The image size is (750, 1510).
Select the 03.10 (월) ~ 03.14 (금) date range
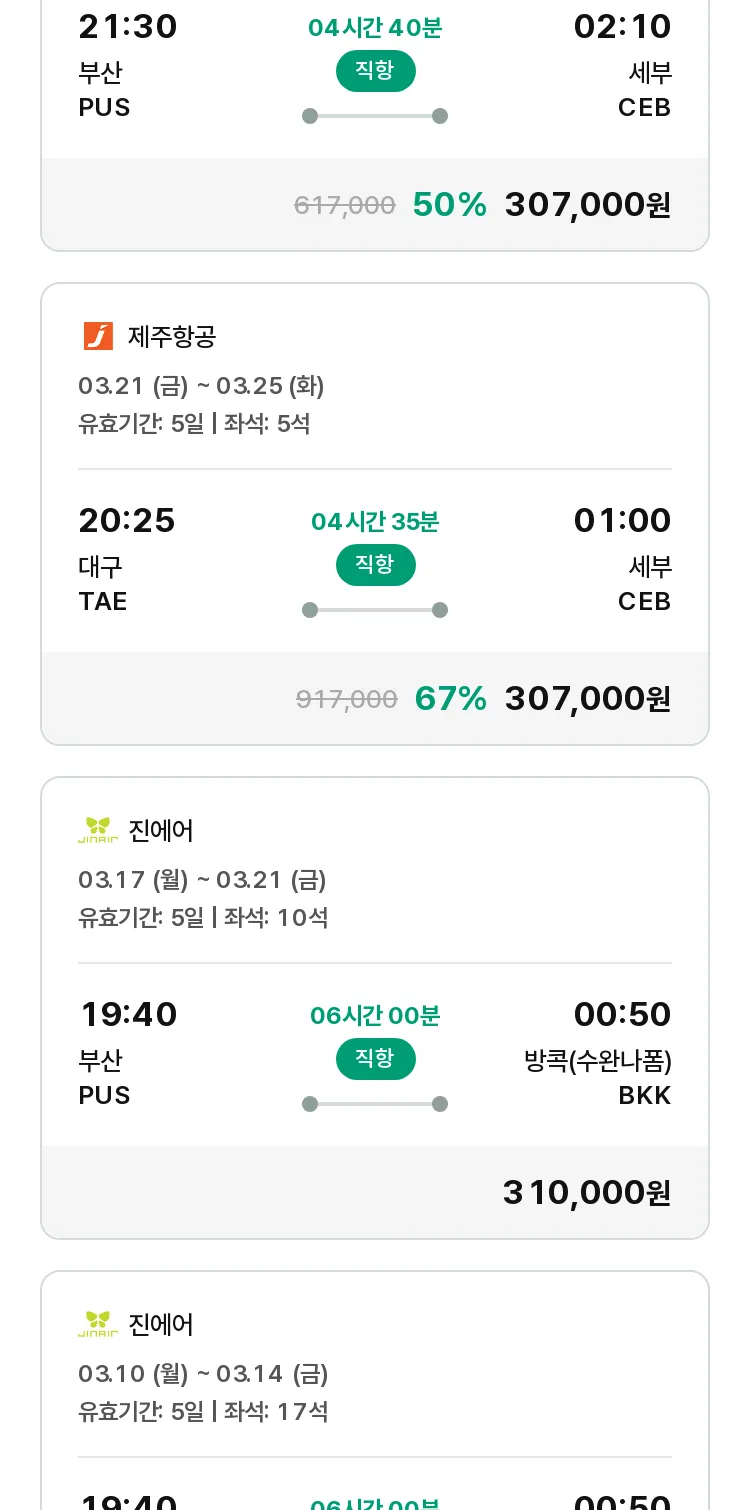pyautogui.click(x=203, y=1374)
